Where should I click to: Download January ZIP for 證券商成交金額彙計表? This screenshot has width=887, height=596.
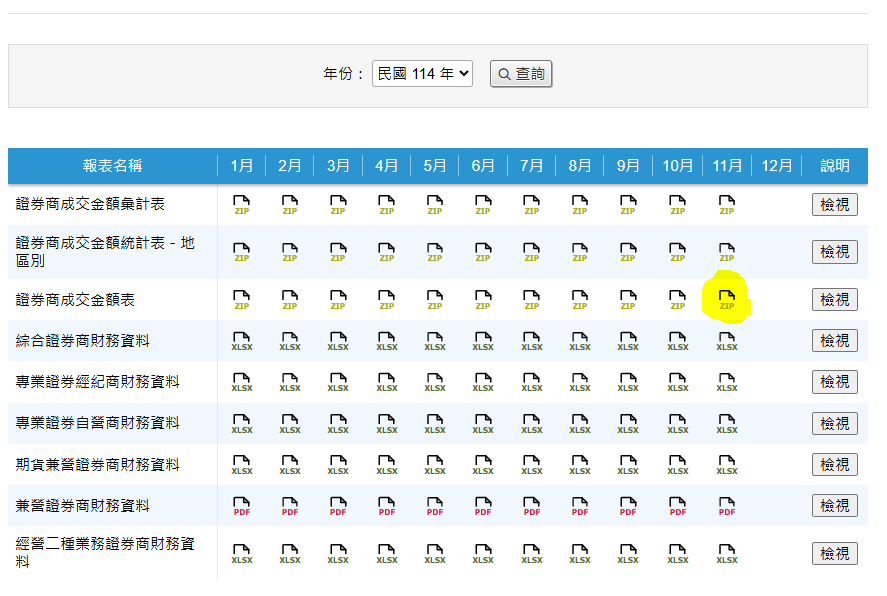point(241,205)
